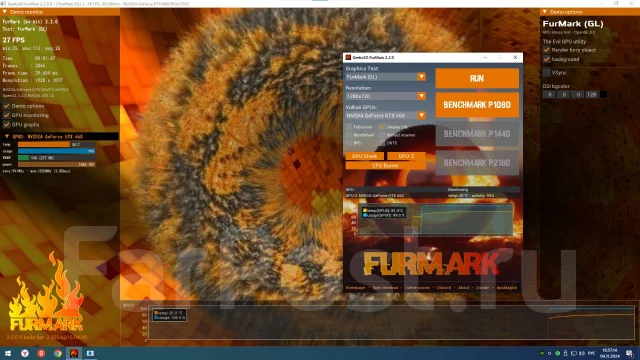The width and height of the screenshot is (640, 360).
Task: Toggle background checkbox in Demo options
Action: click(547, 60)
